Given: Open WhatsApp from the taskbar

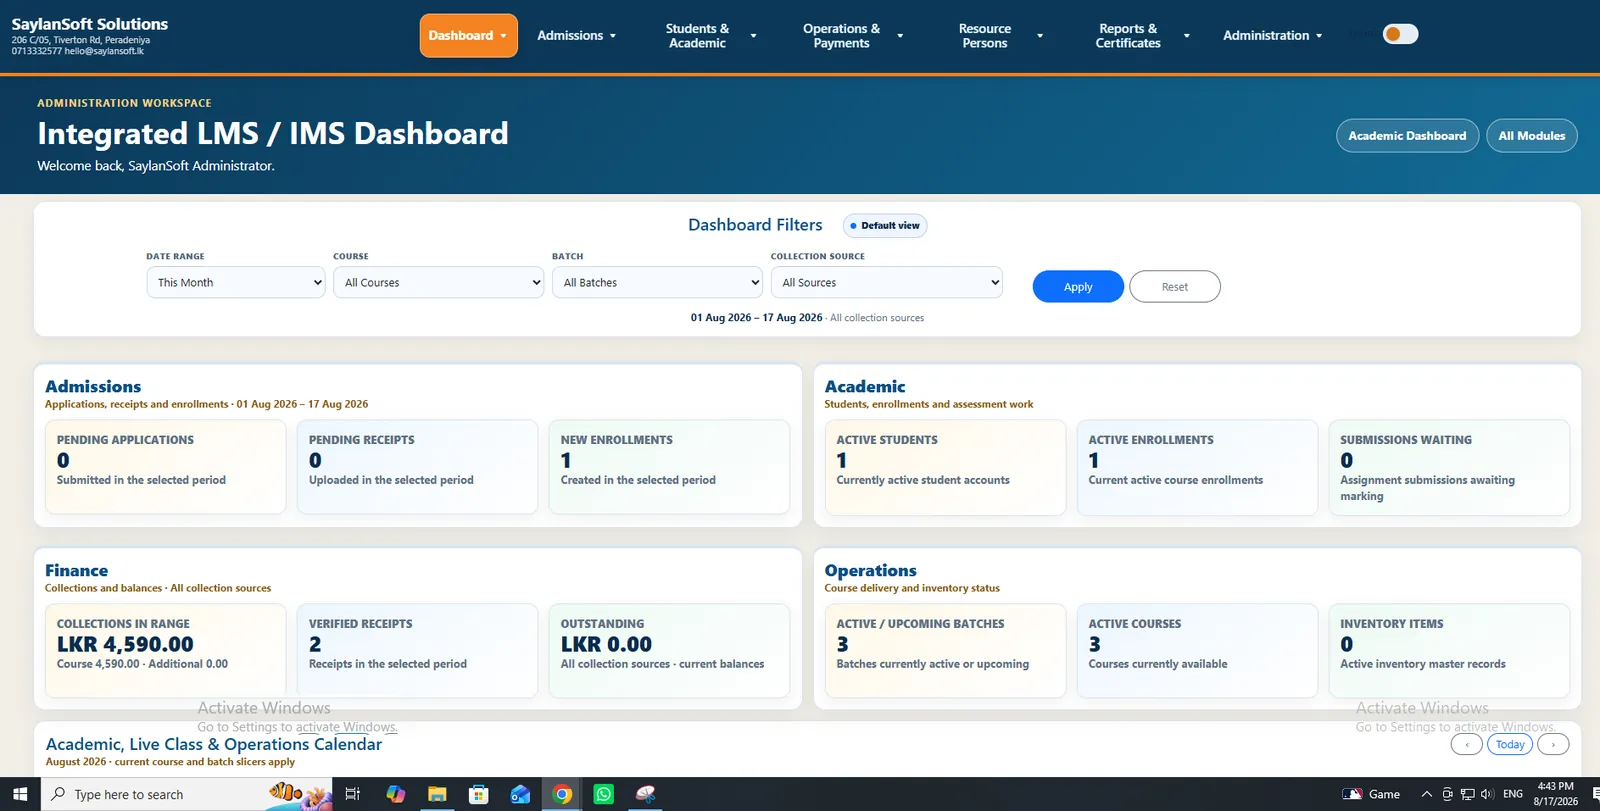Looking at the screenshot, I should [x=604, y=794].
